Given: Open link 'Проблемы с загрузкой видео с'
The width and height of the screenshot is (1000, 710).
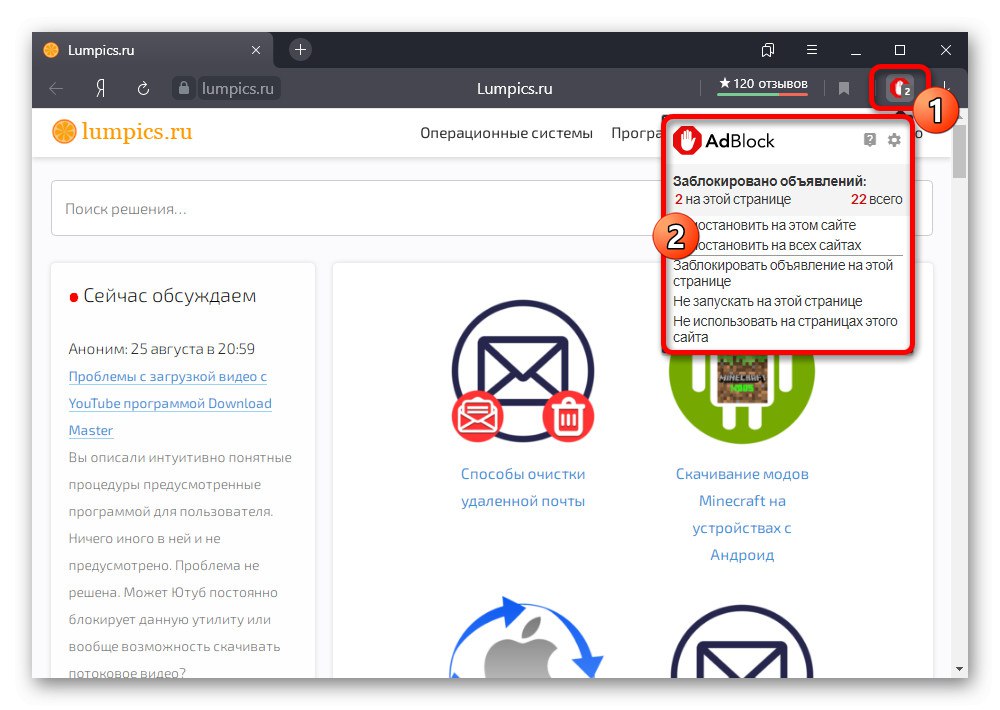Looking at the screenshot, I should point(168,376).
